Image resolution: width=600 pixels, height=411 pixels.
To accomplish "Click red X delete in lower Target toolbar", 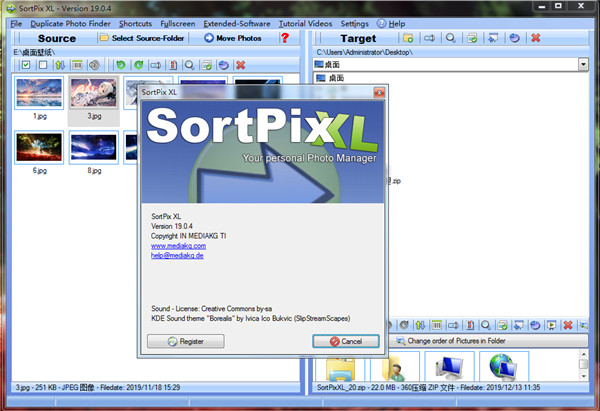I will pyautogui.click(x=568, y=325).
